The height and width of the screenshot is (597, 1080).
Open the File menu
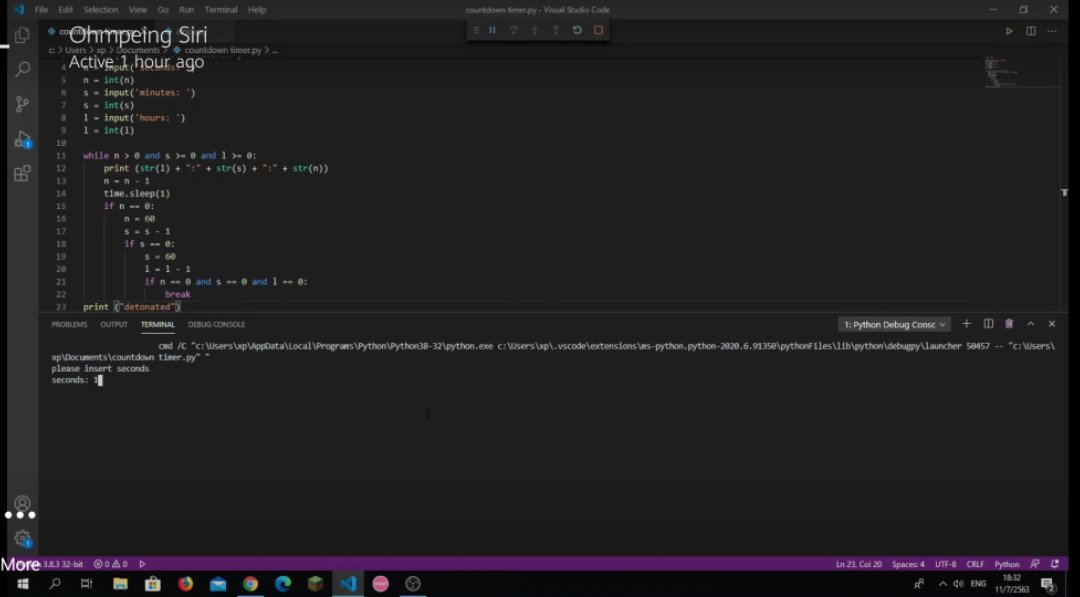[41, 10]
